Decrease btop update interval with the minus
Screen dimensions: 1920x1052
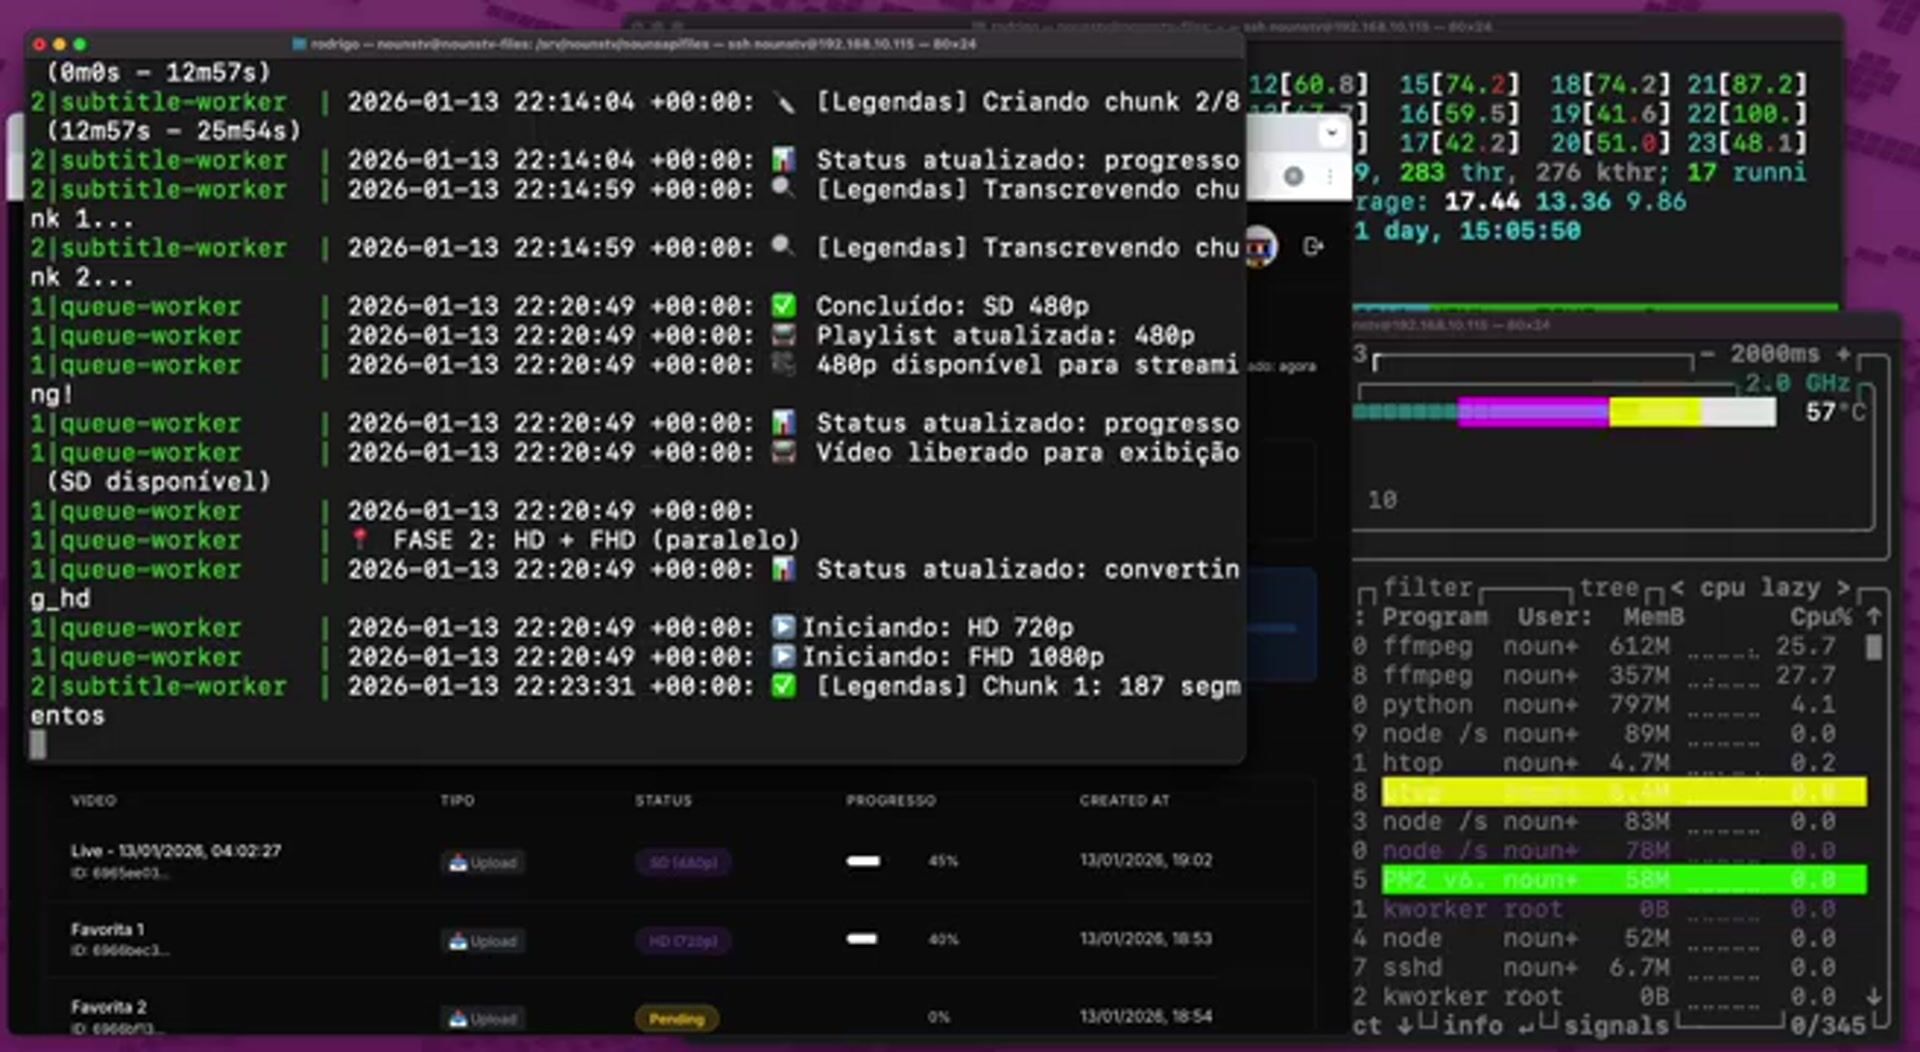[x=1708, y=354]
